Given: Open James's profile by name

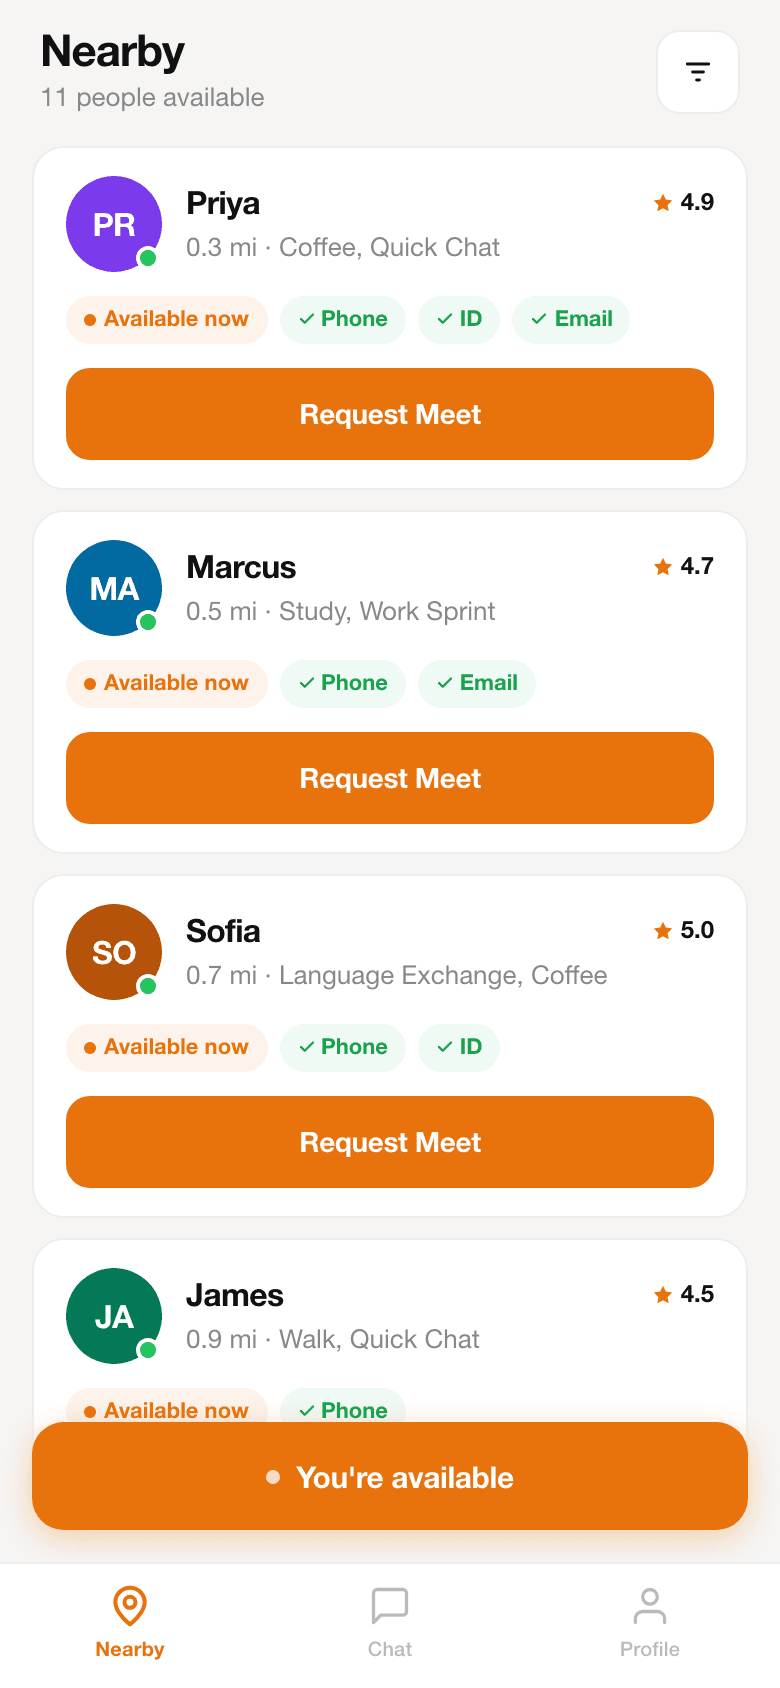Looking at the screenshot, I should point(235,1296).
